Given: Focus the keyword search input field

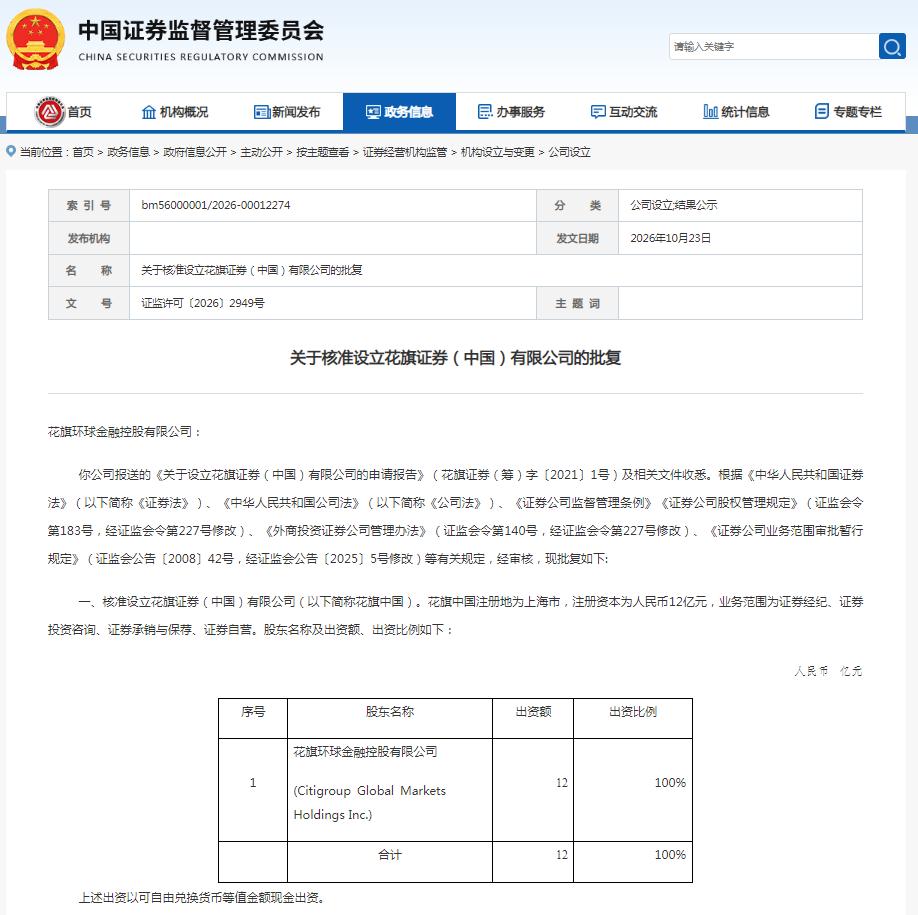Looking at the screenshot, I should click(x=773, y=46).
